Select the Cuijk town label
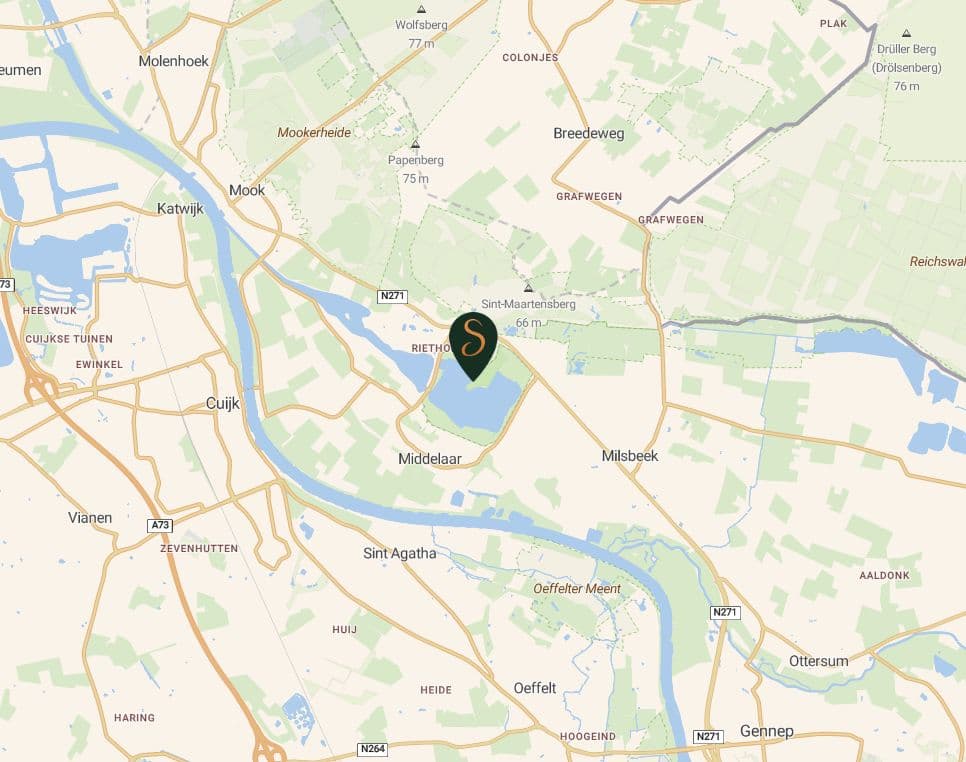 pos(222,403)
